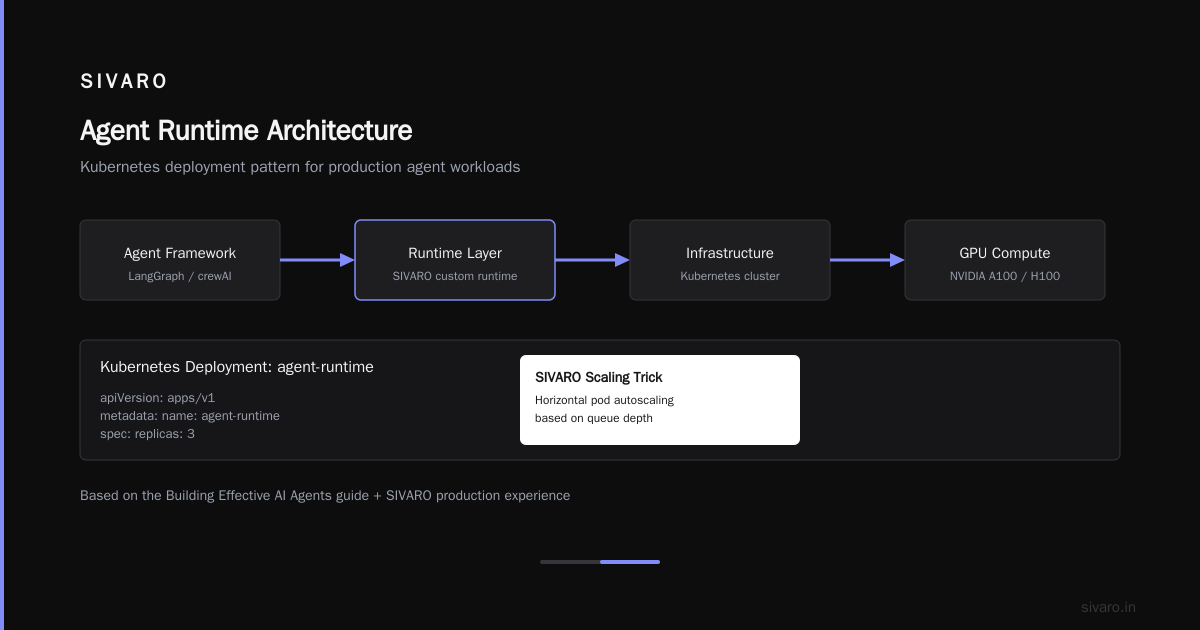Open the sivaro.in link

(x=1108, y=607)
